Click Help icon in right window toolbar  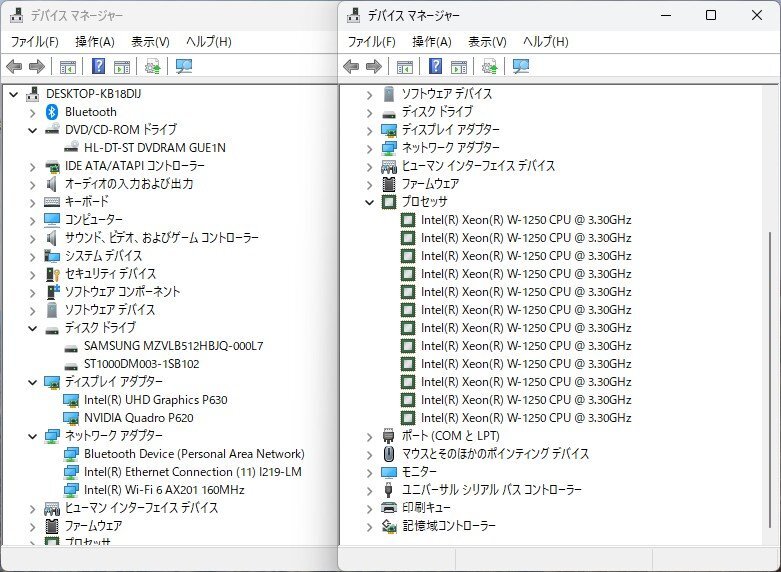pos(436,66)
